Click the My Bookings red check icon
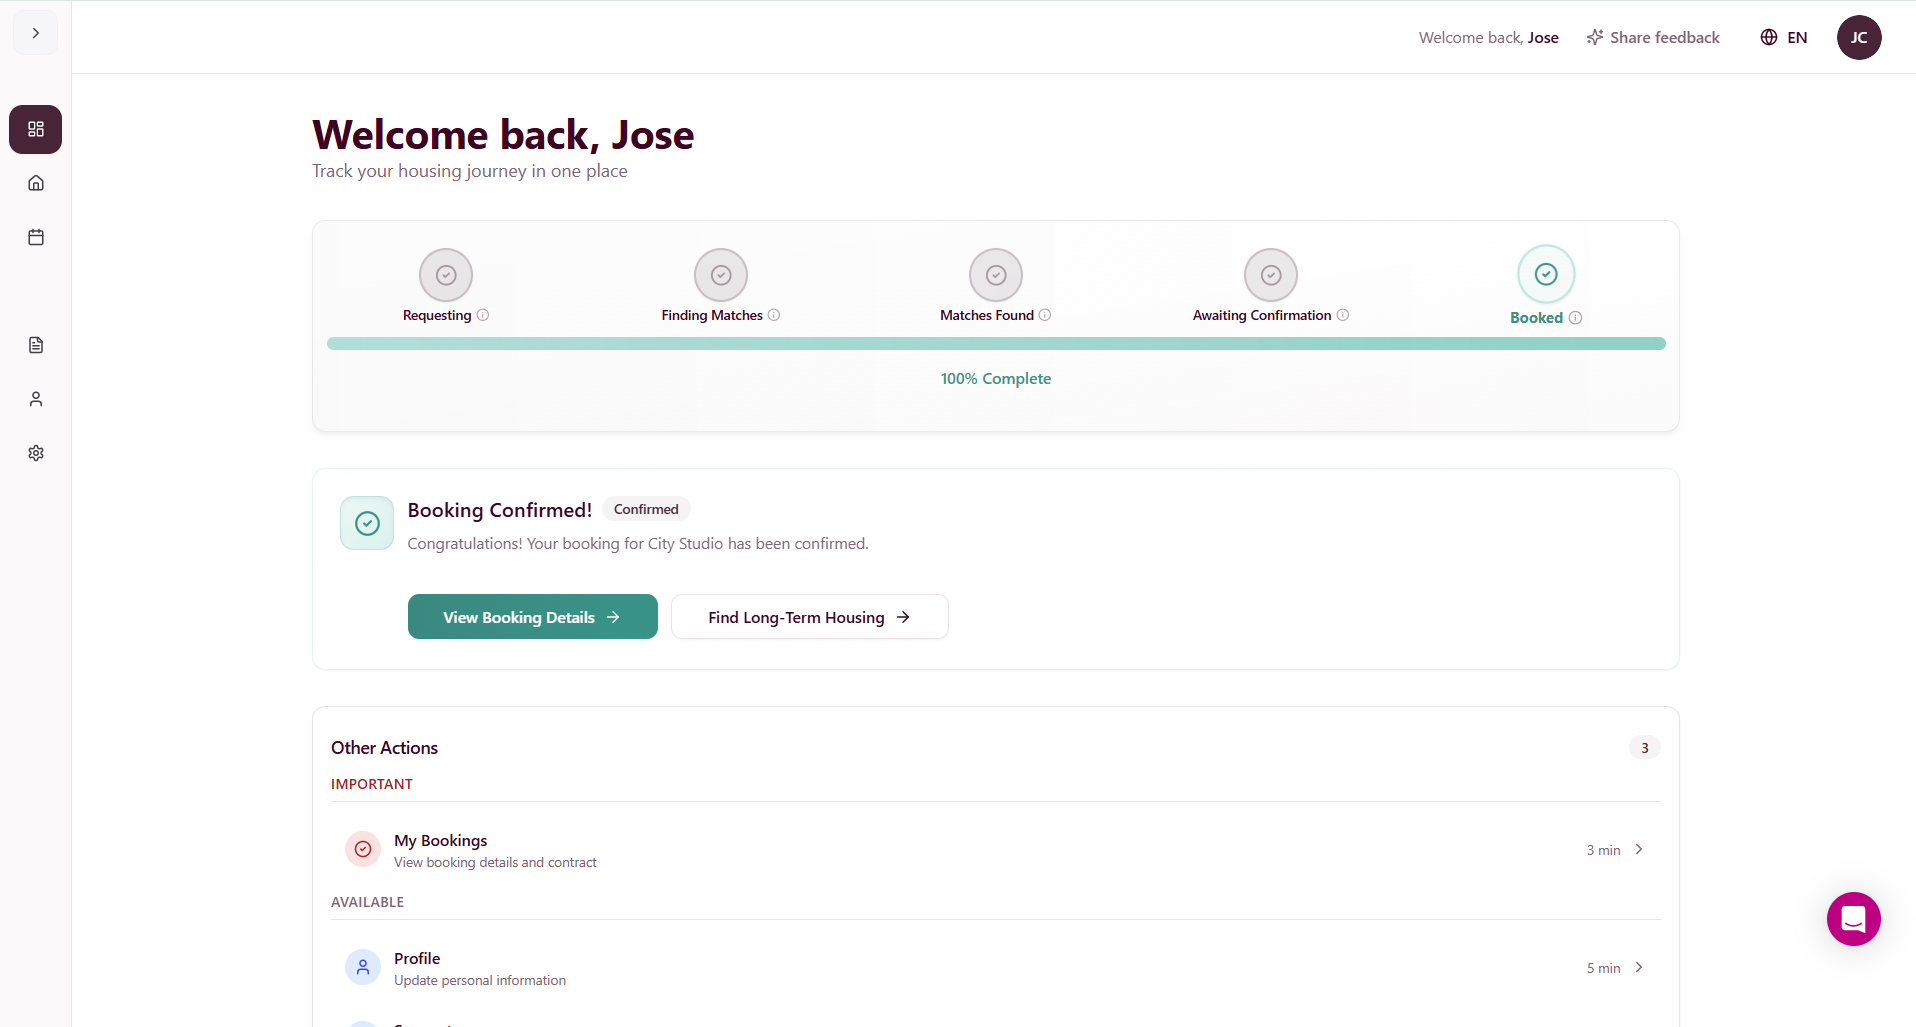 363,849
